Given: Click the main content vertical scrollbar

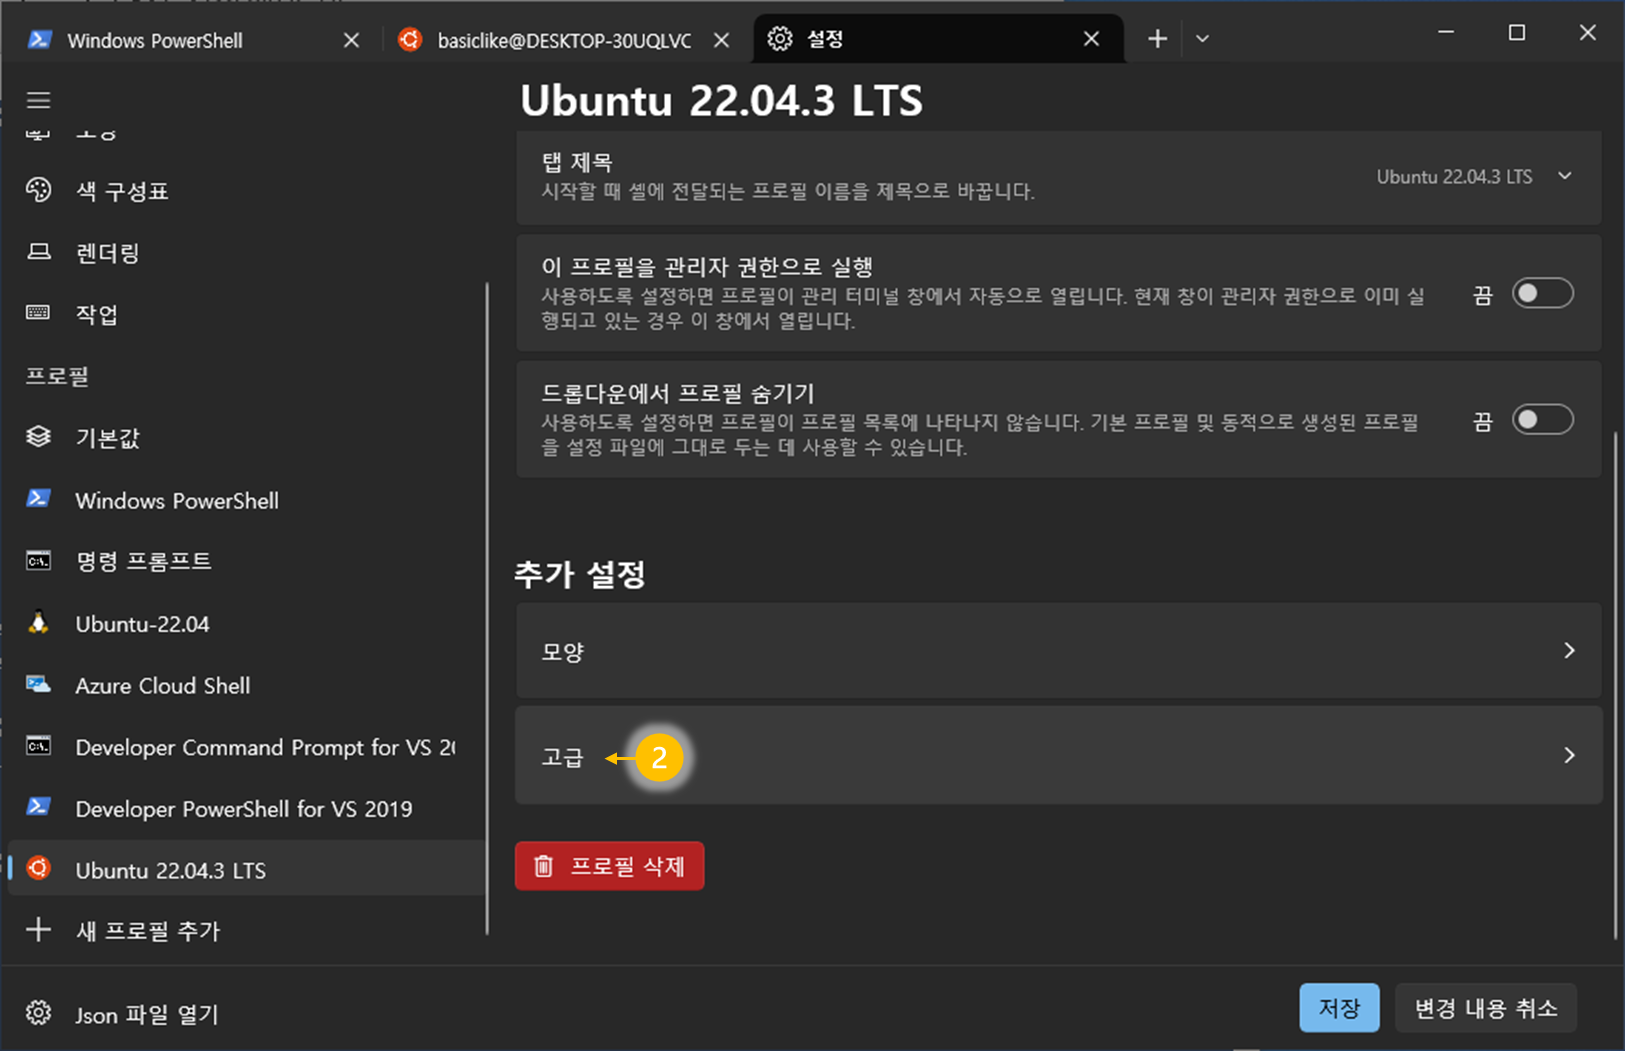Looking at the screenshot, I should (1616, 685).
